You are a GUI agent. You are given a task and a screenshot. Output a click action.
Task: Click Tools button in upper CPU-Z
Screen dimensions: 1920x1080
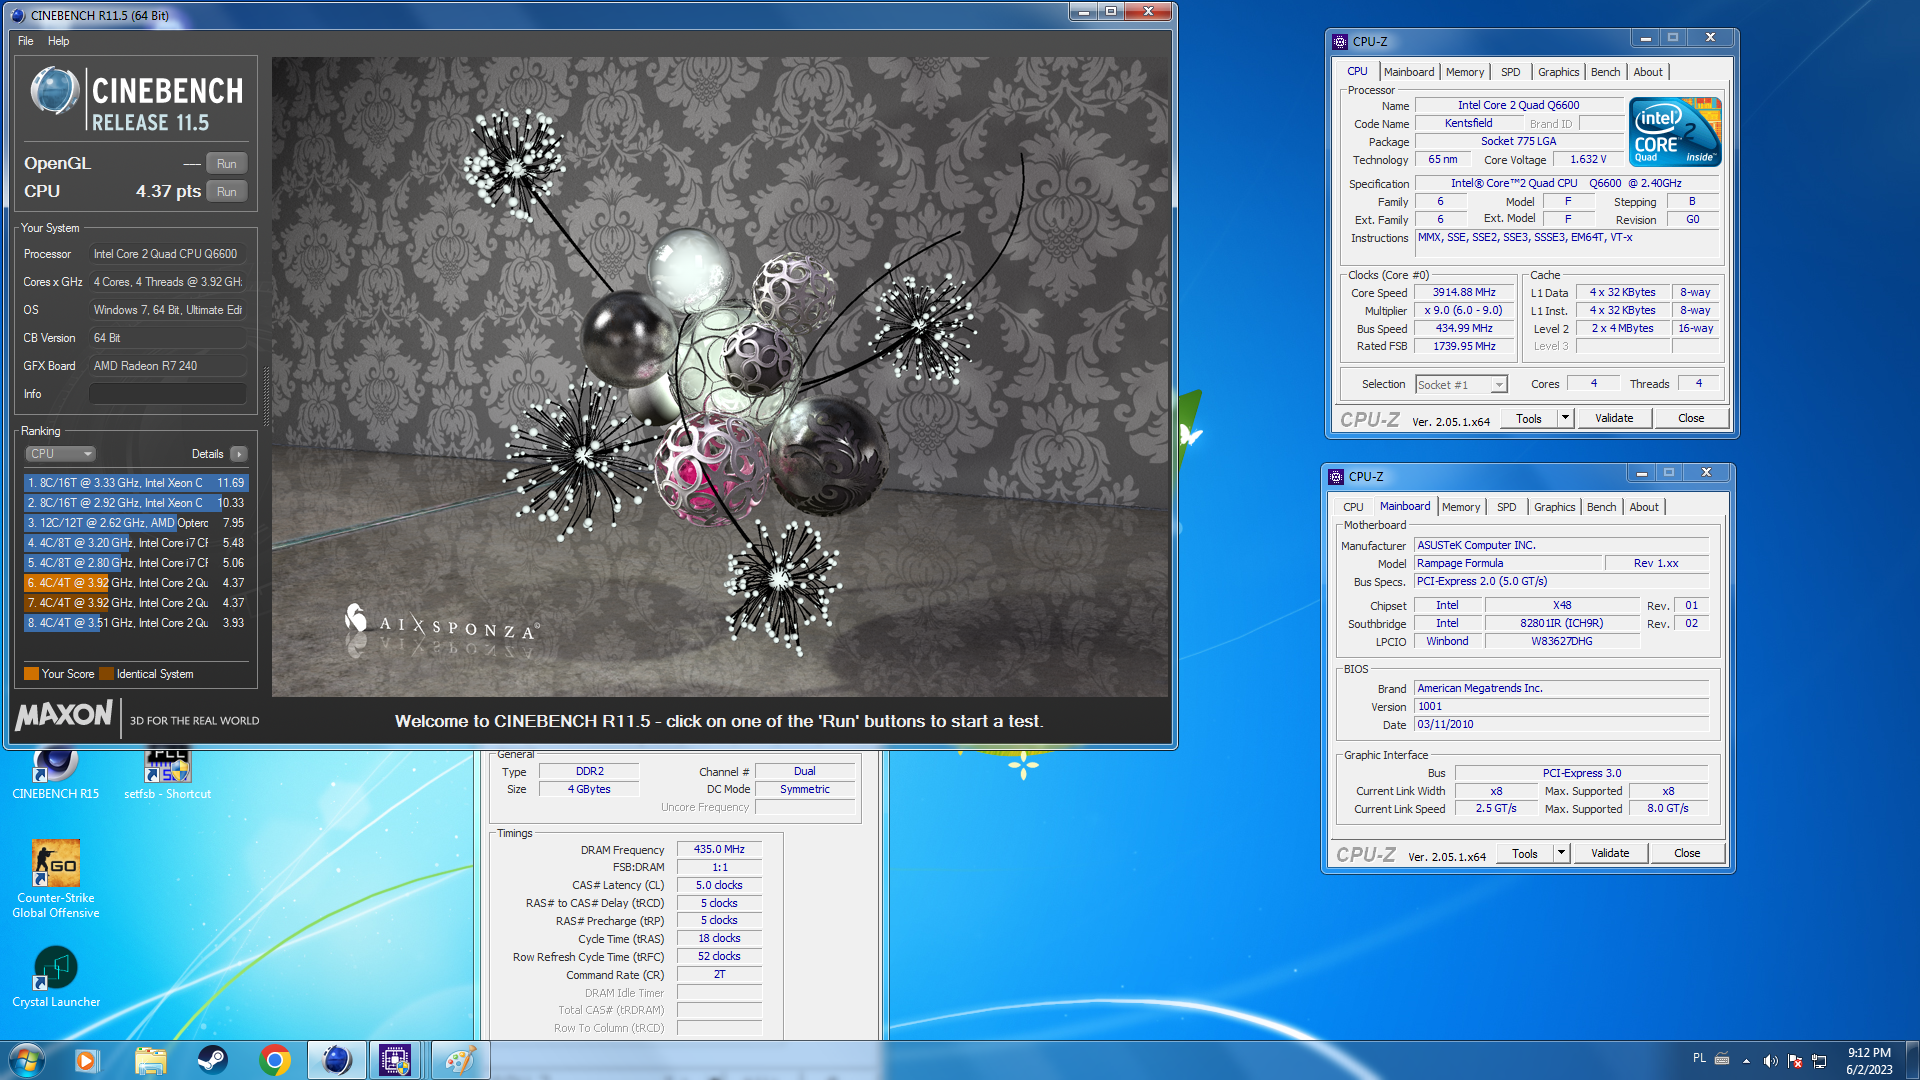click(1529, 419)
